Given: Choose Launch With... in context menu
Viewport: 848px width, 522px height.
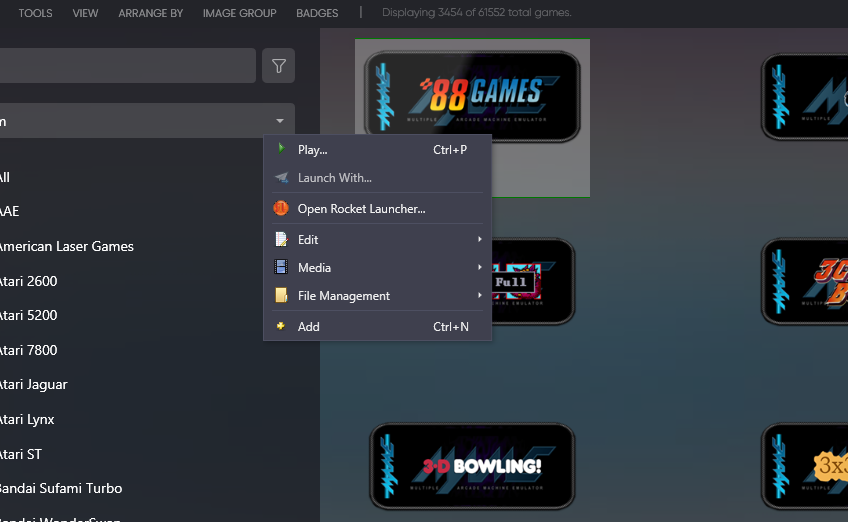Looking at the screenshot, I should [x=377, y=178].
